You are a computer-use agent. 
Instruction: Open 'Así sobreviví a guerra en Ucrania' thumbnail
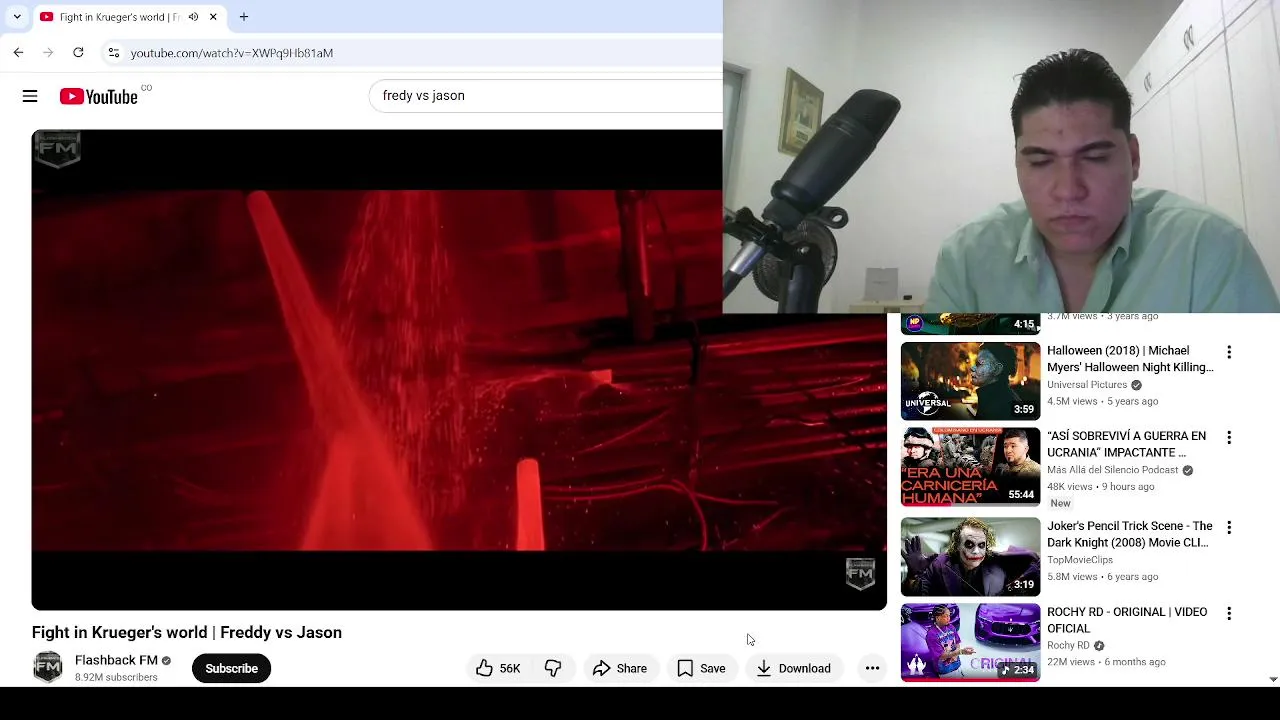[x=970, y=466]
